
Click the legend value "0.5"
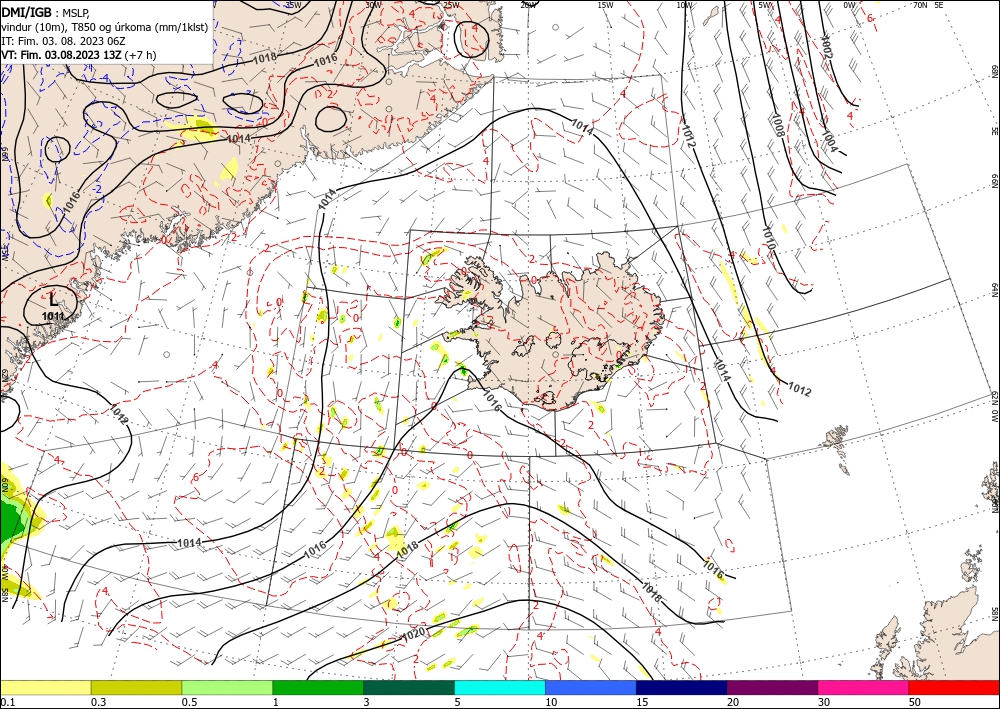189,702
